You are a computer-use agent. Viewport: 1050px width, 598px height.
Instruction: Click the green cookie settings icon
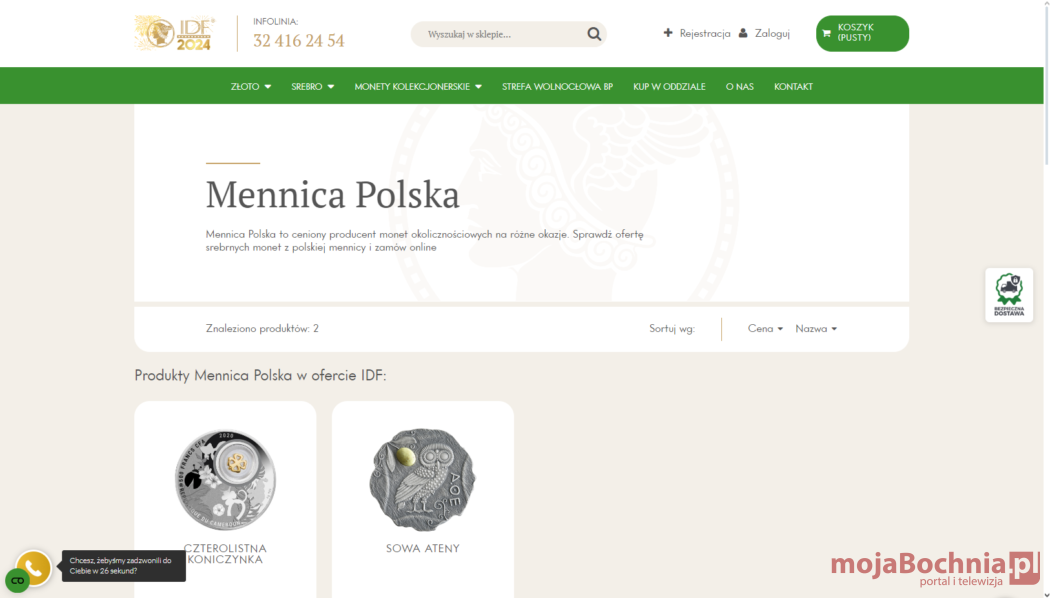(17, 581)
